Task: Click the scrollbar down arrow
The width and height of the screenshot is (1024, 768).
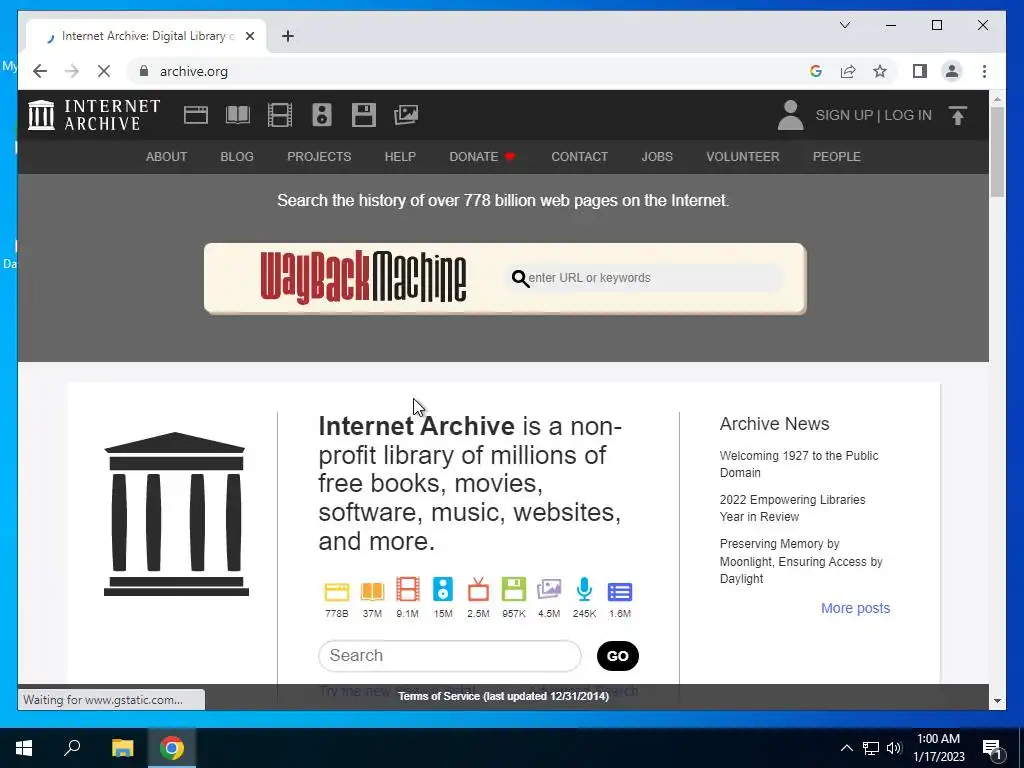Action: pos(997,701)
